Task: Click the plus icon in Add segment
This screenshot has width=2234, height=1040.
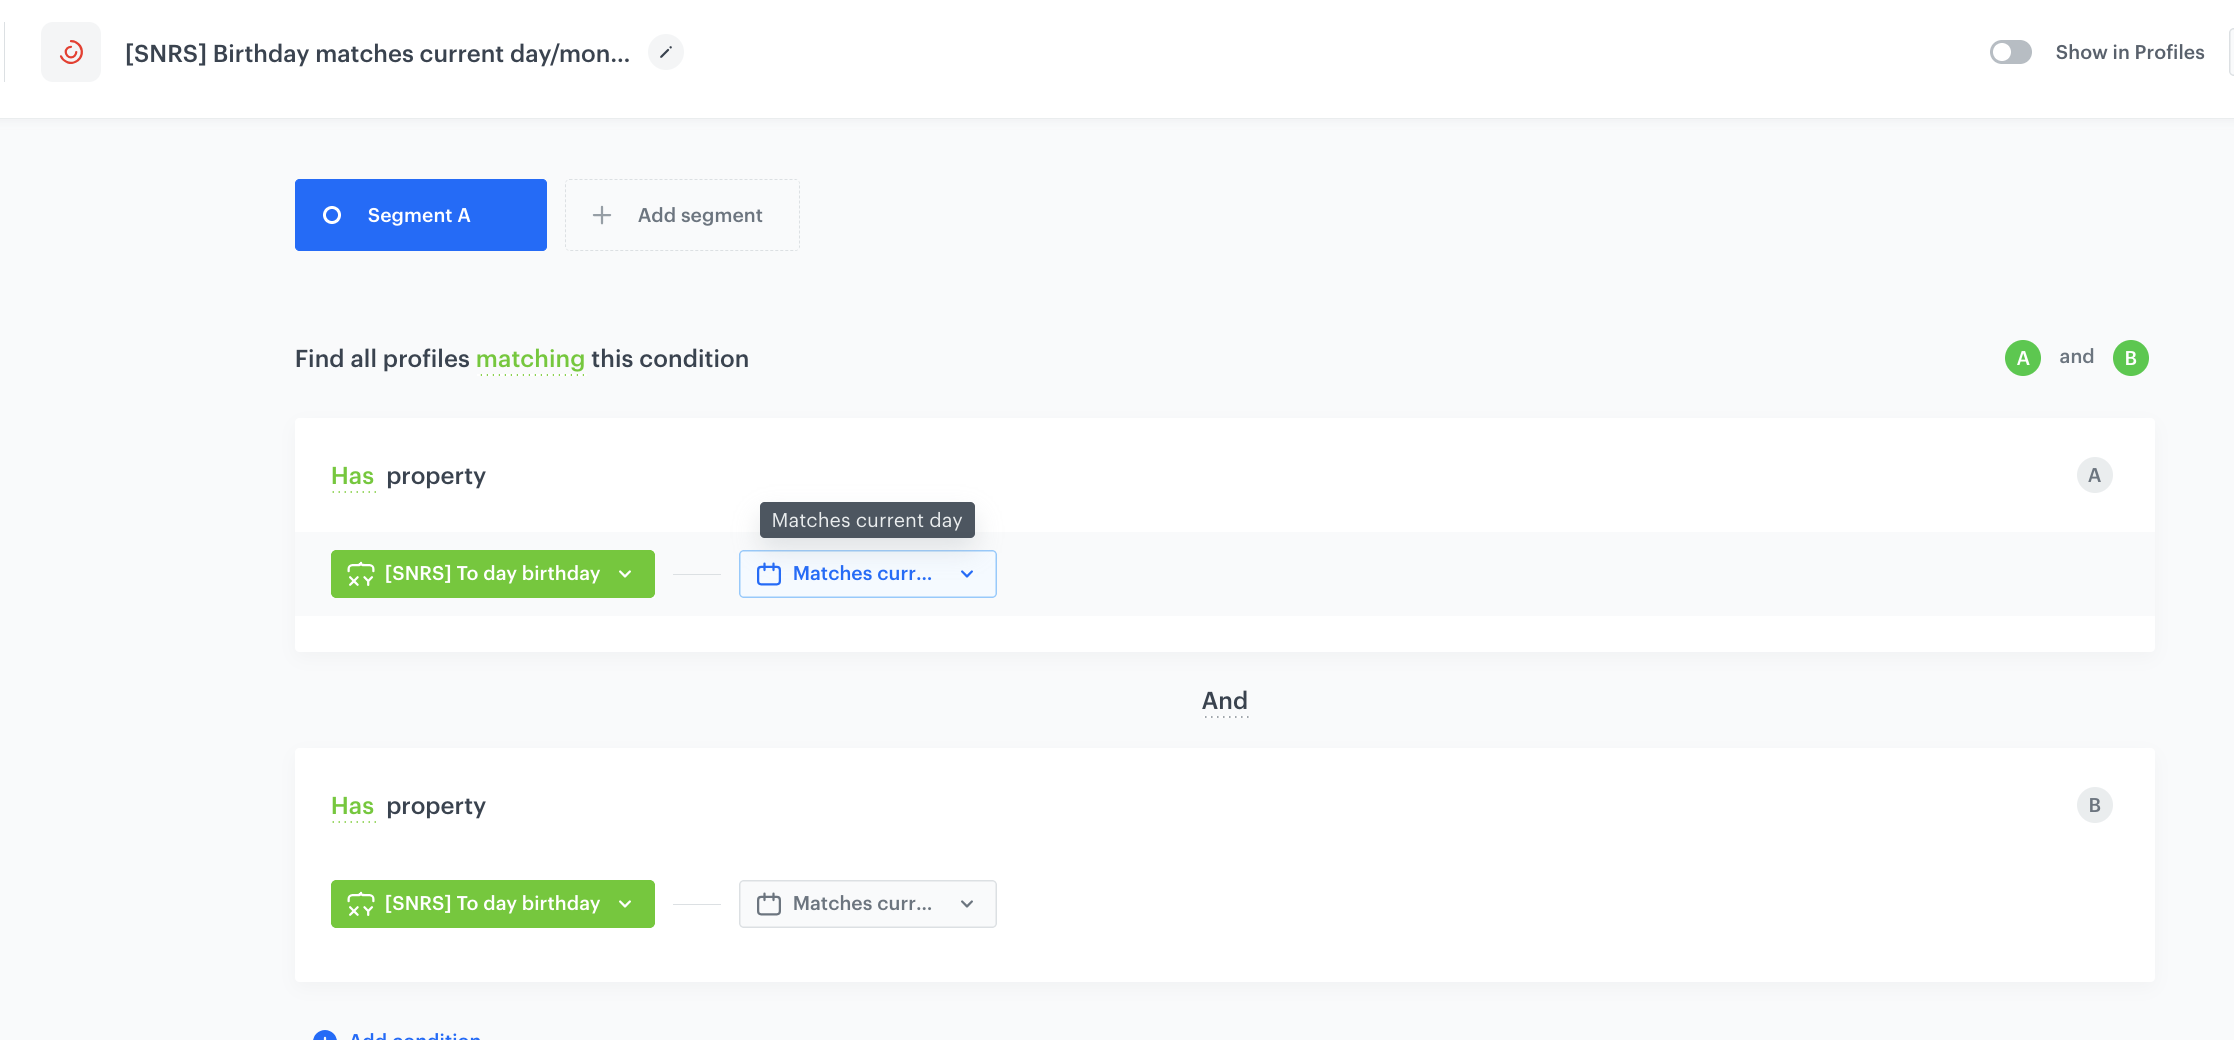Action: [602, 215]
